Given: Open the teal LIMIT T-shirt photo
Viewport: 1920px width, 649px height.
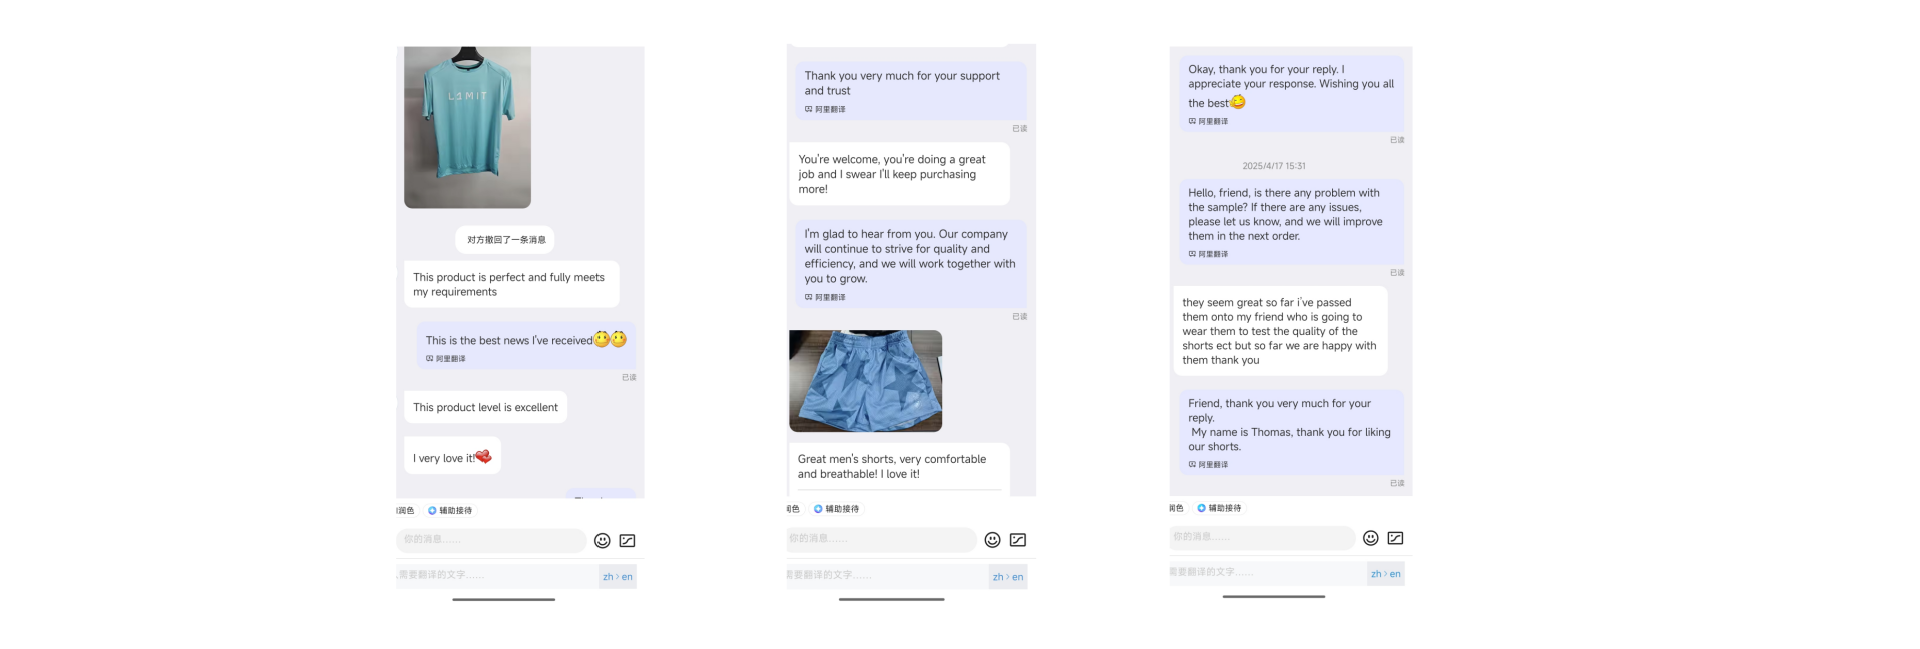Looking at the screenshot, I should (467, 127).
